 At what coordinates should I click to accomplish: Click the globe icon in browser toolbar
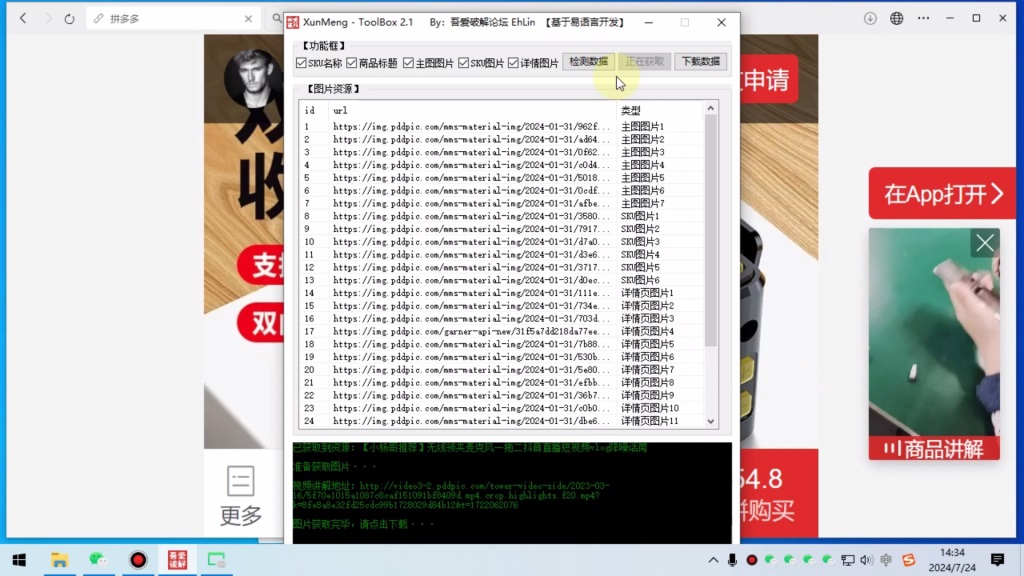click(x=897, y=18)
